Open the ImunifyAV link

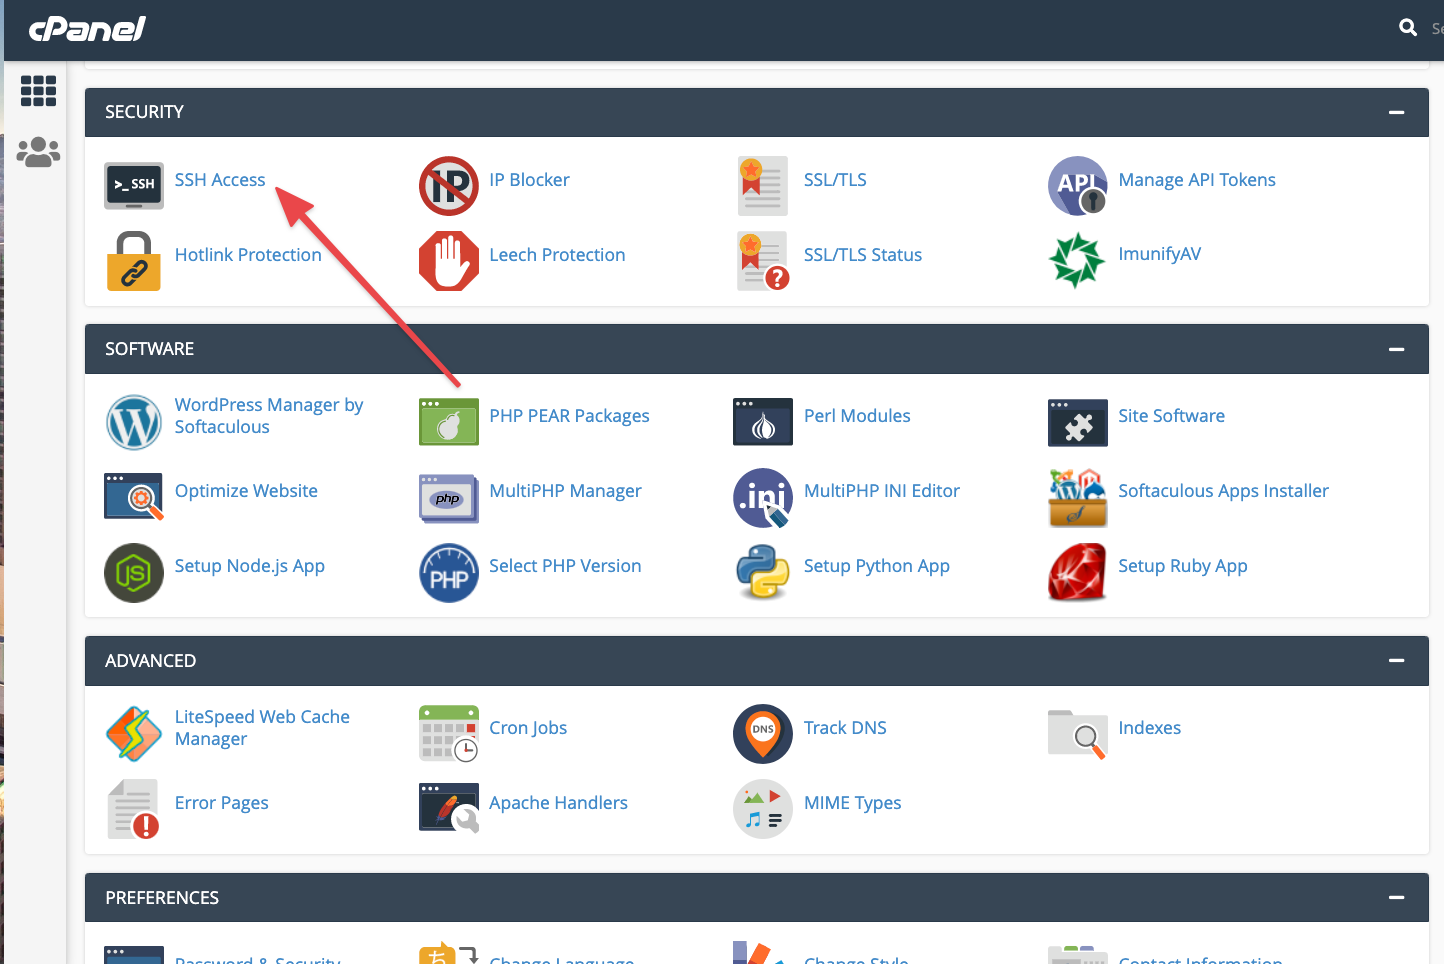[1159, 254]
